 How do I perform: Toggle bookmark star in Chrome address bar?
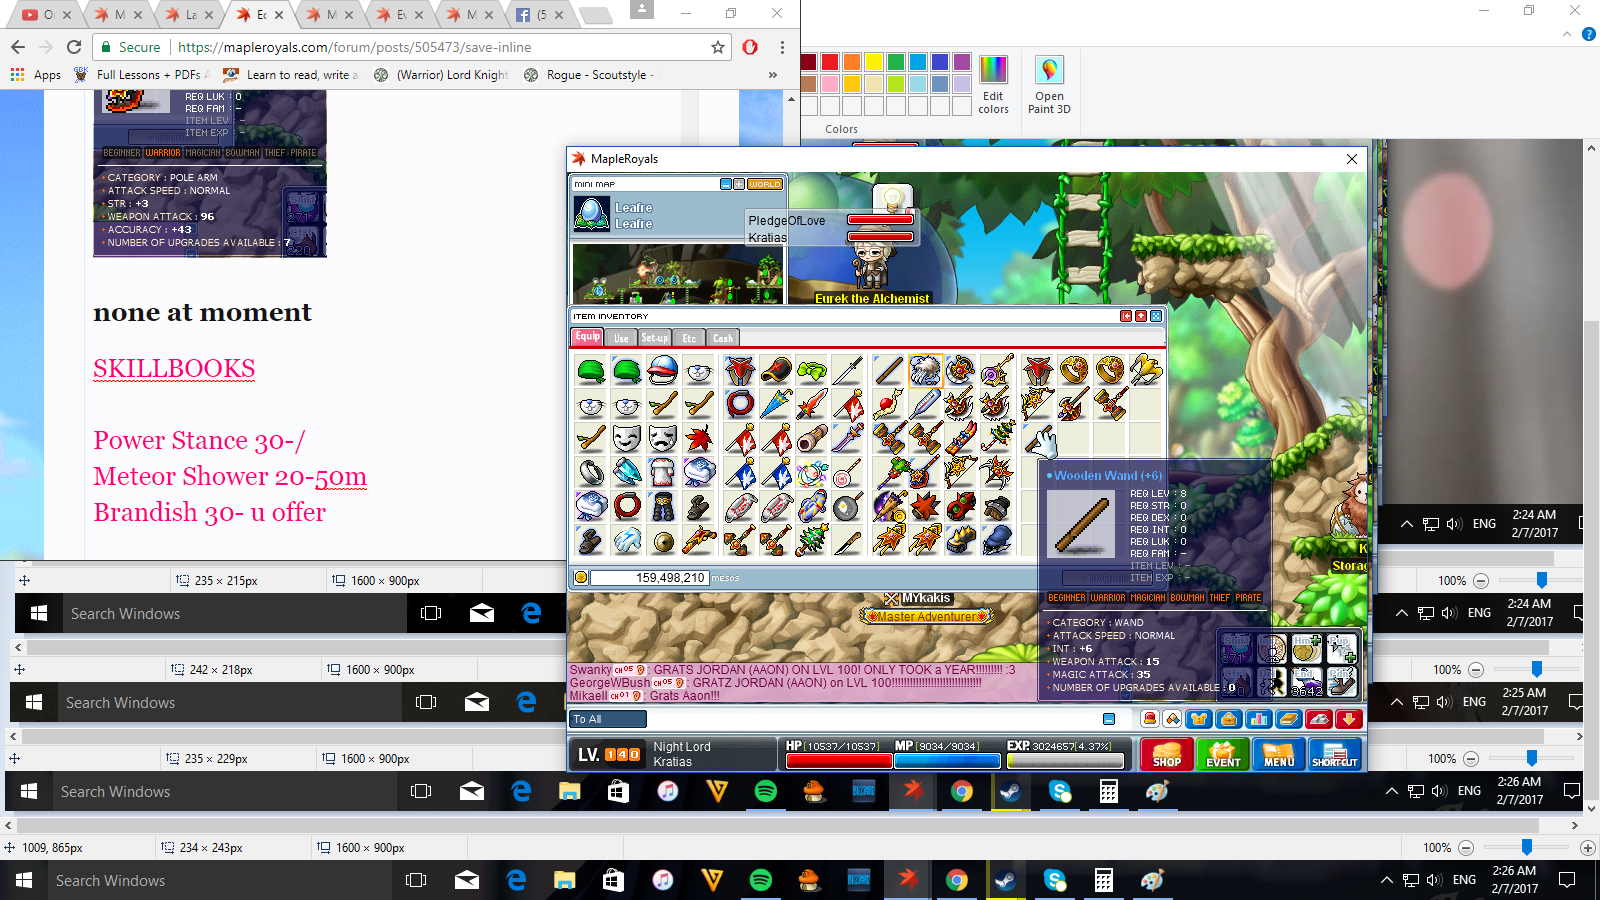718,47
